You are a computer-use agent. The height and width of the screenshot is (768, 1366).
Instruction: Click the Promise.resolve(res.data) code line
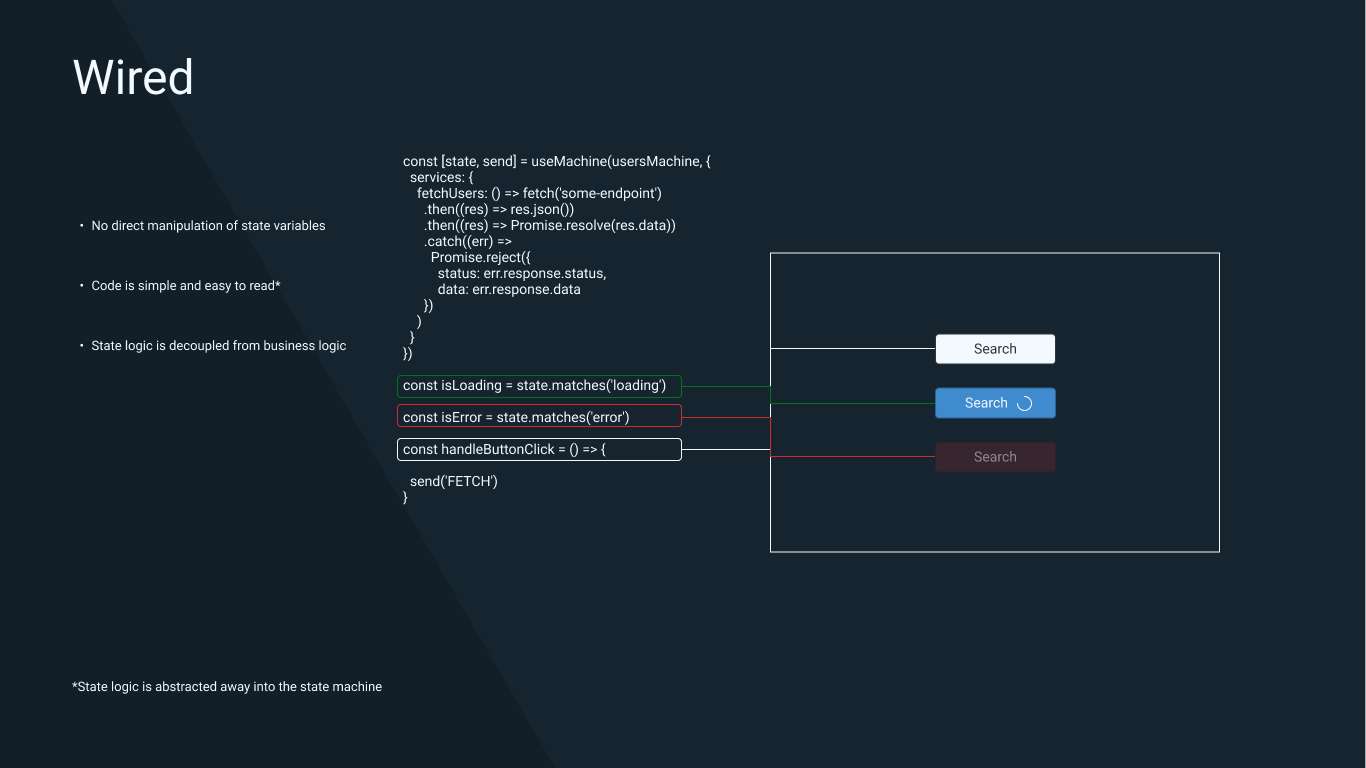(550, 225)
